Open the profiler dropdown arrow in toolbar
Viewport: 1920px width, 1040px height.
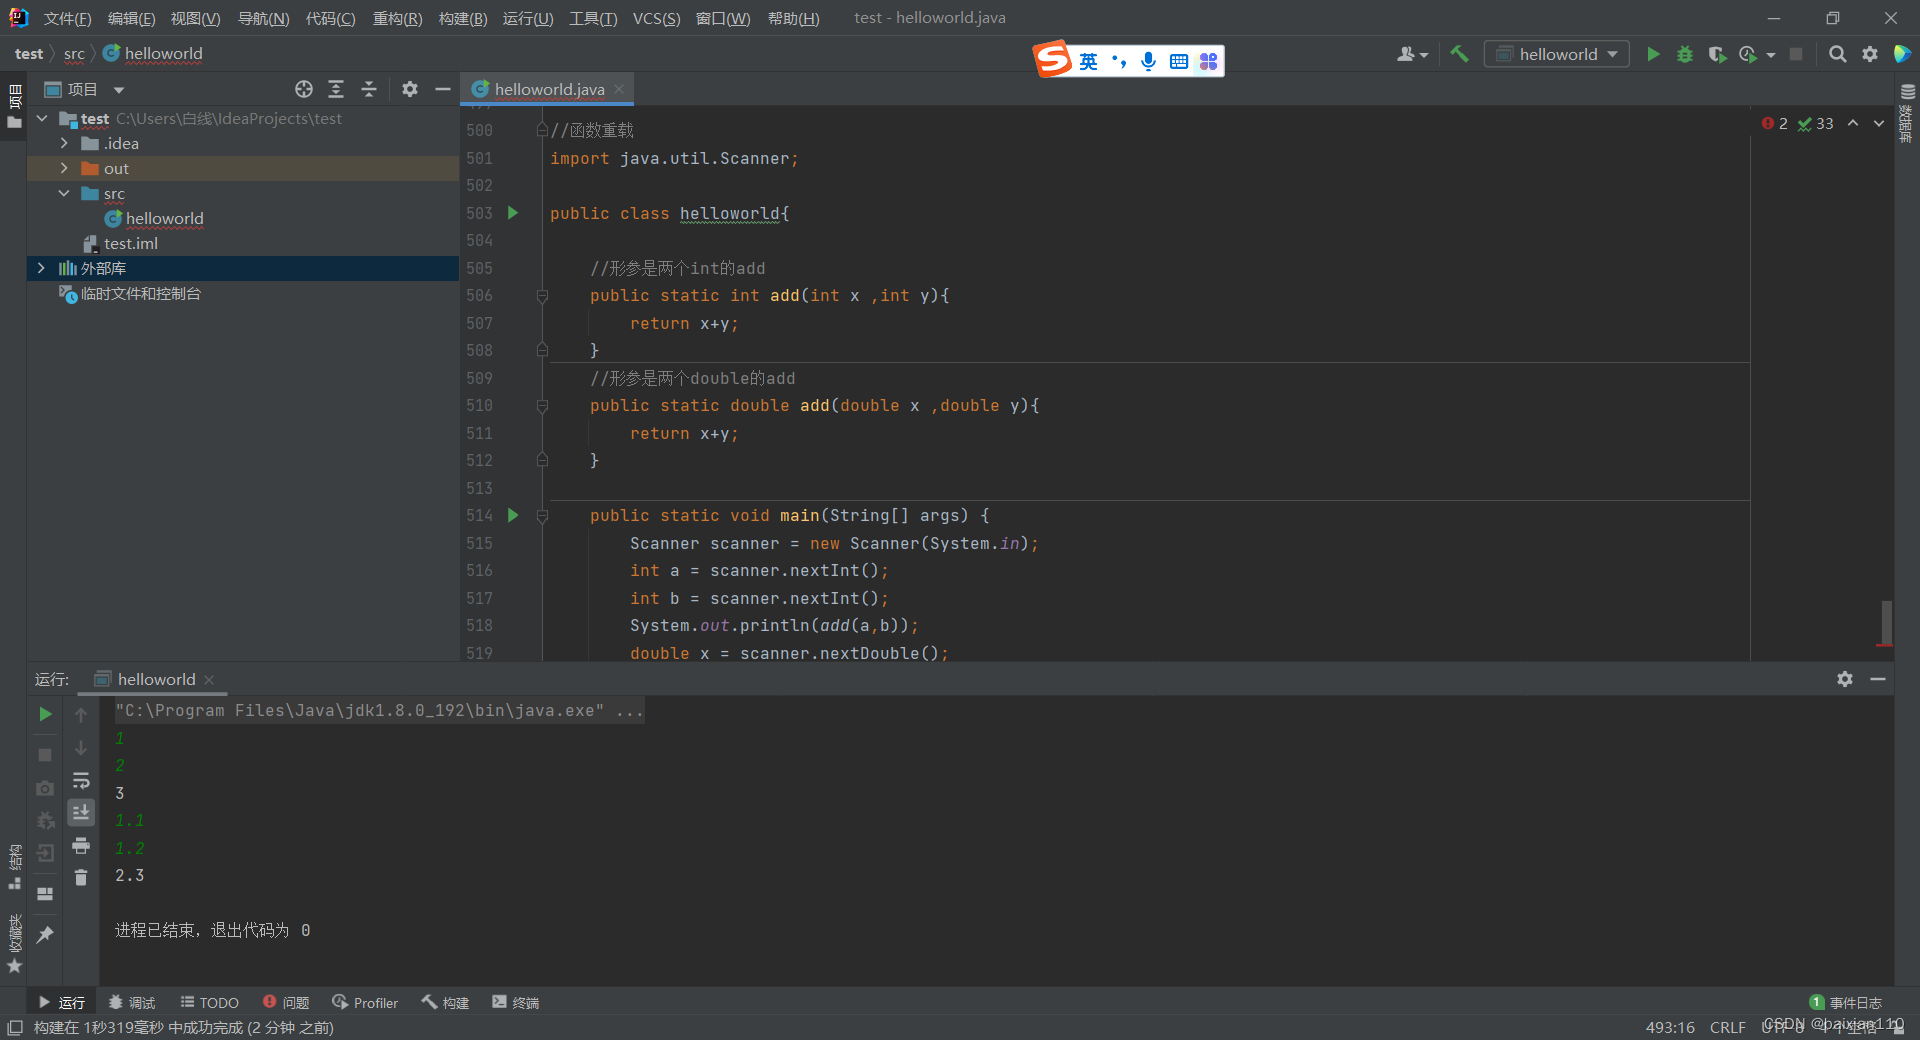(1770, 55)
